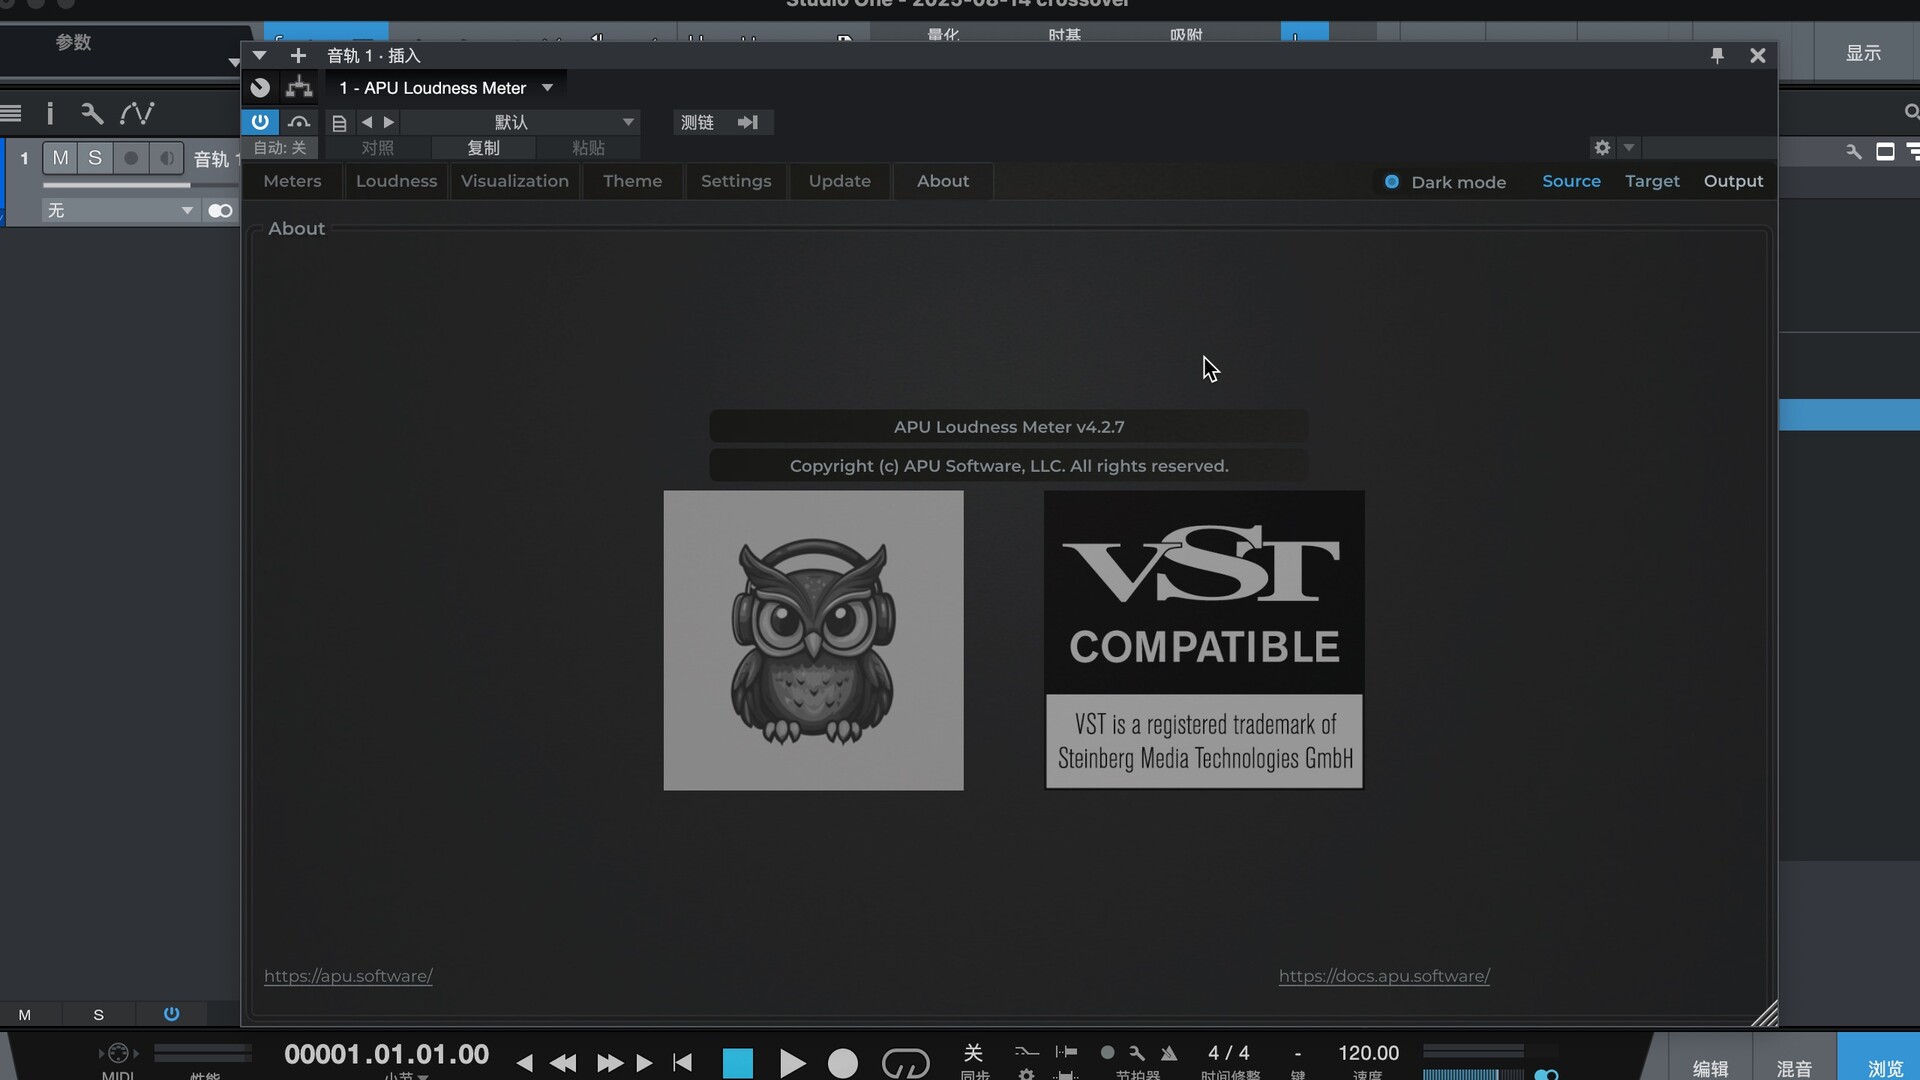Show the automation curve icon
The image size is (1920, 1080).
[x=137, y=113]
